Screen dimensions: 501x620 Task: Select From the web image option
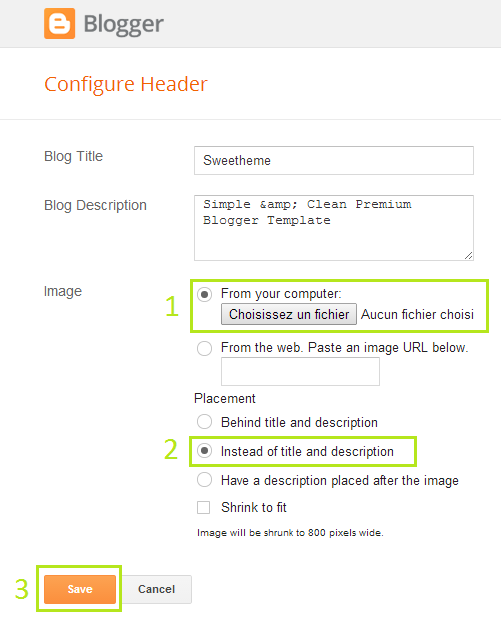tap(204, 348)
